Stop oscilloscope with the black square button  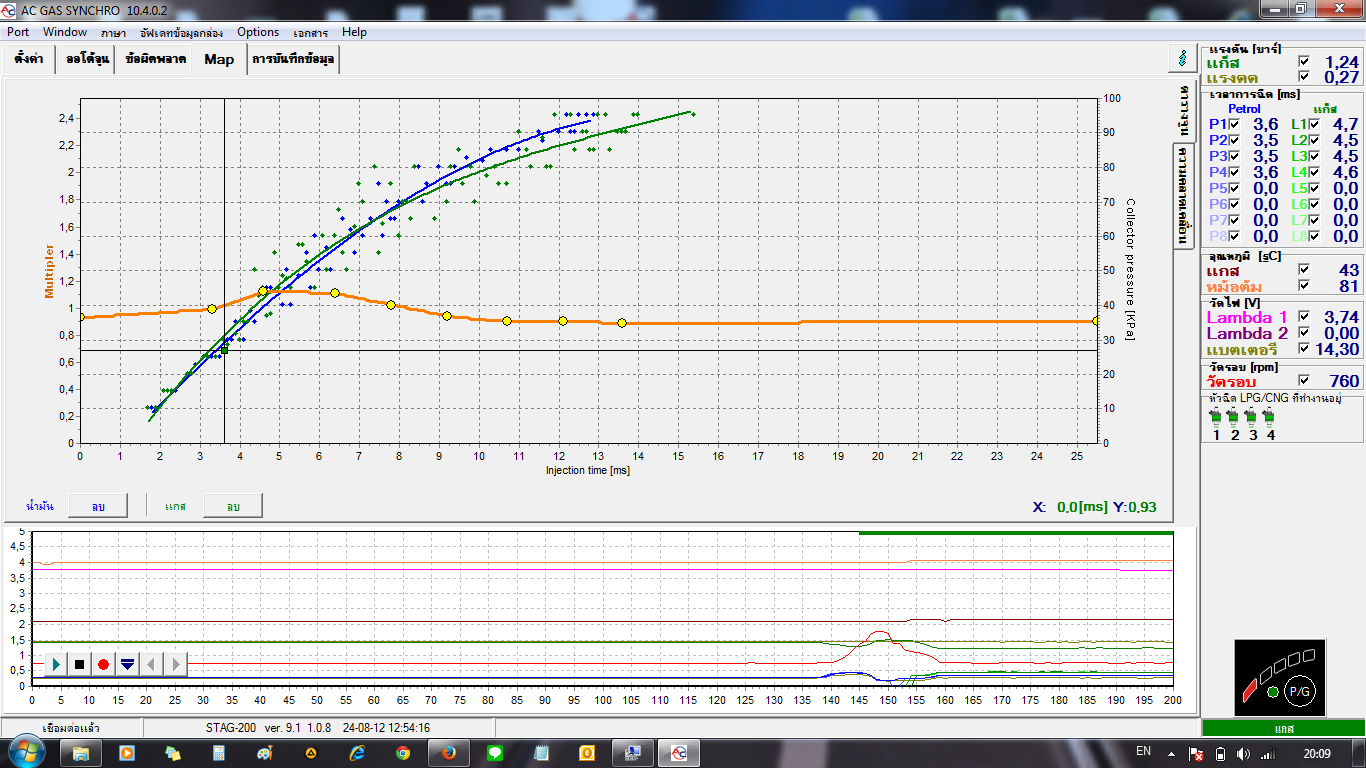pos(80,663)
